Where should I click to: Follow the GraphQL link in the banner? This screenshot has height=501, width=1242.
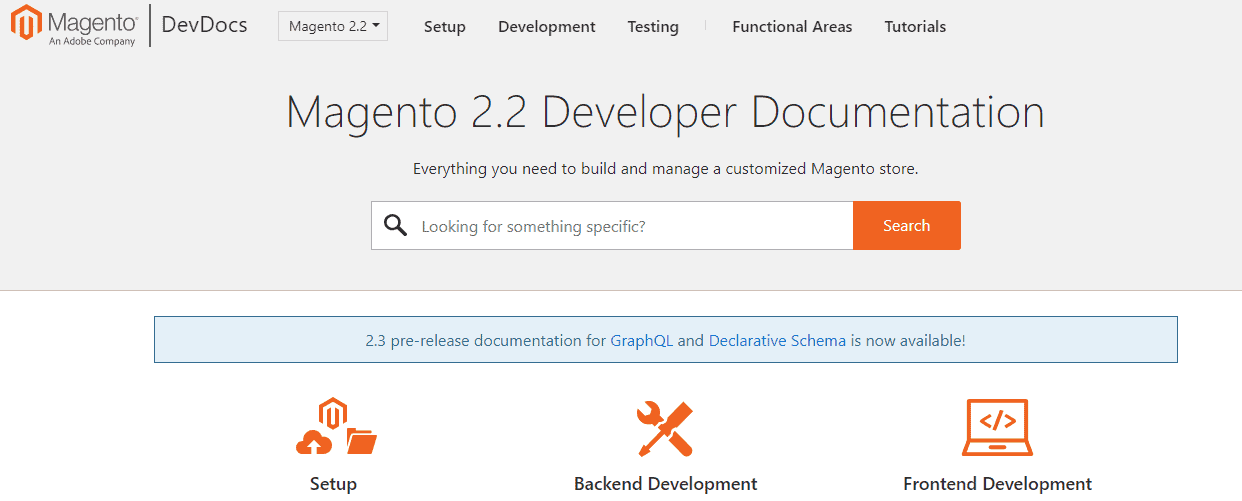click(641, 340)
